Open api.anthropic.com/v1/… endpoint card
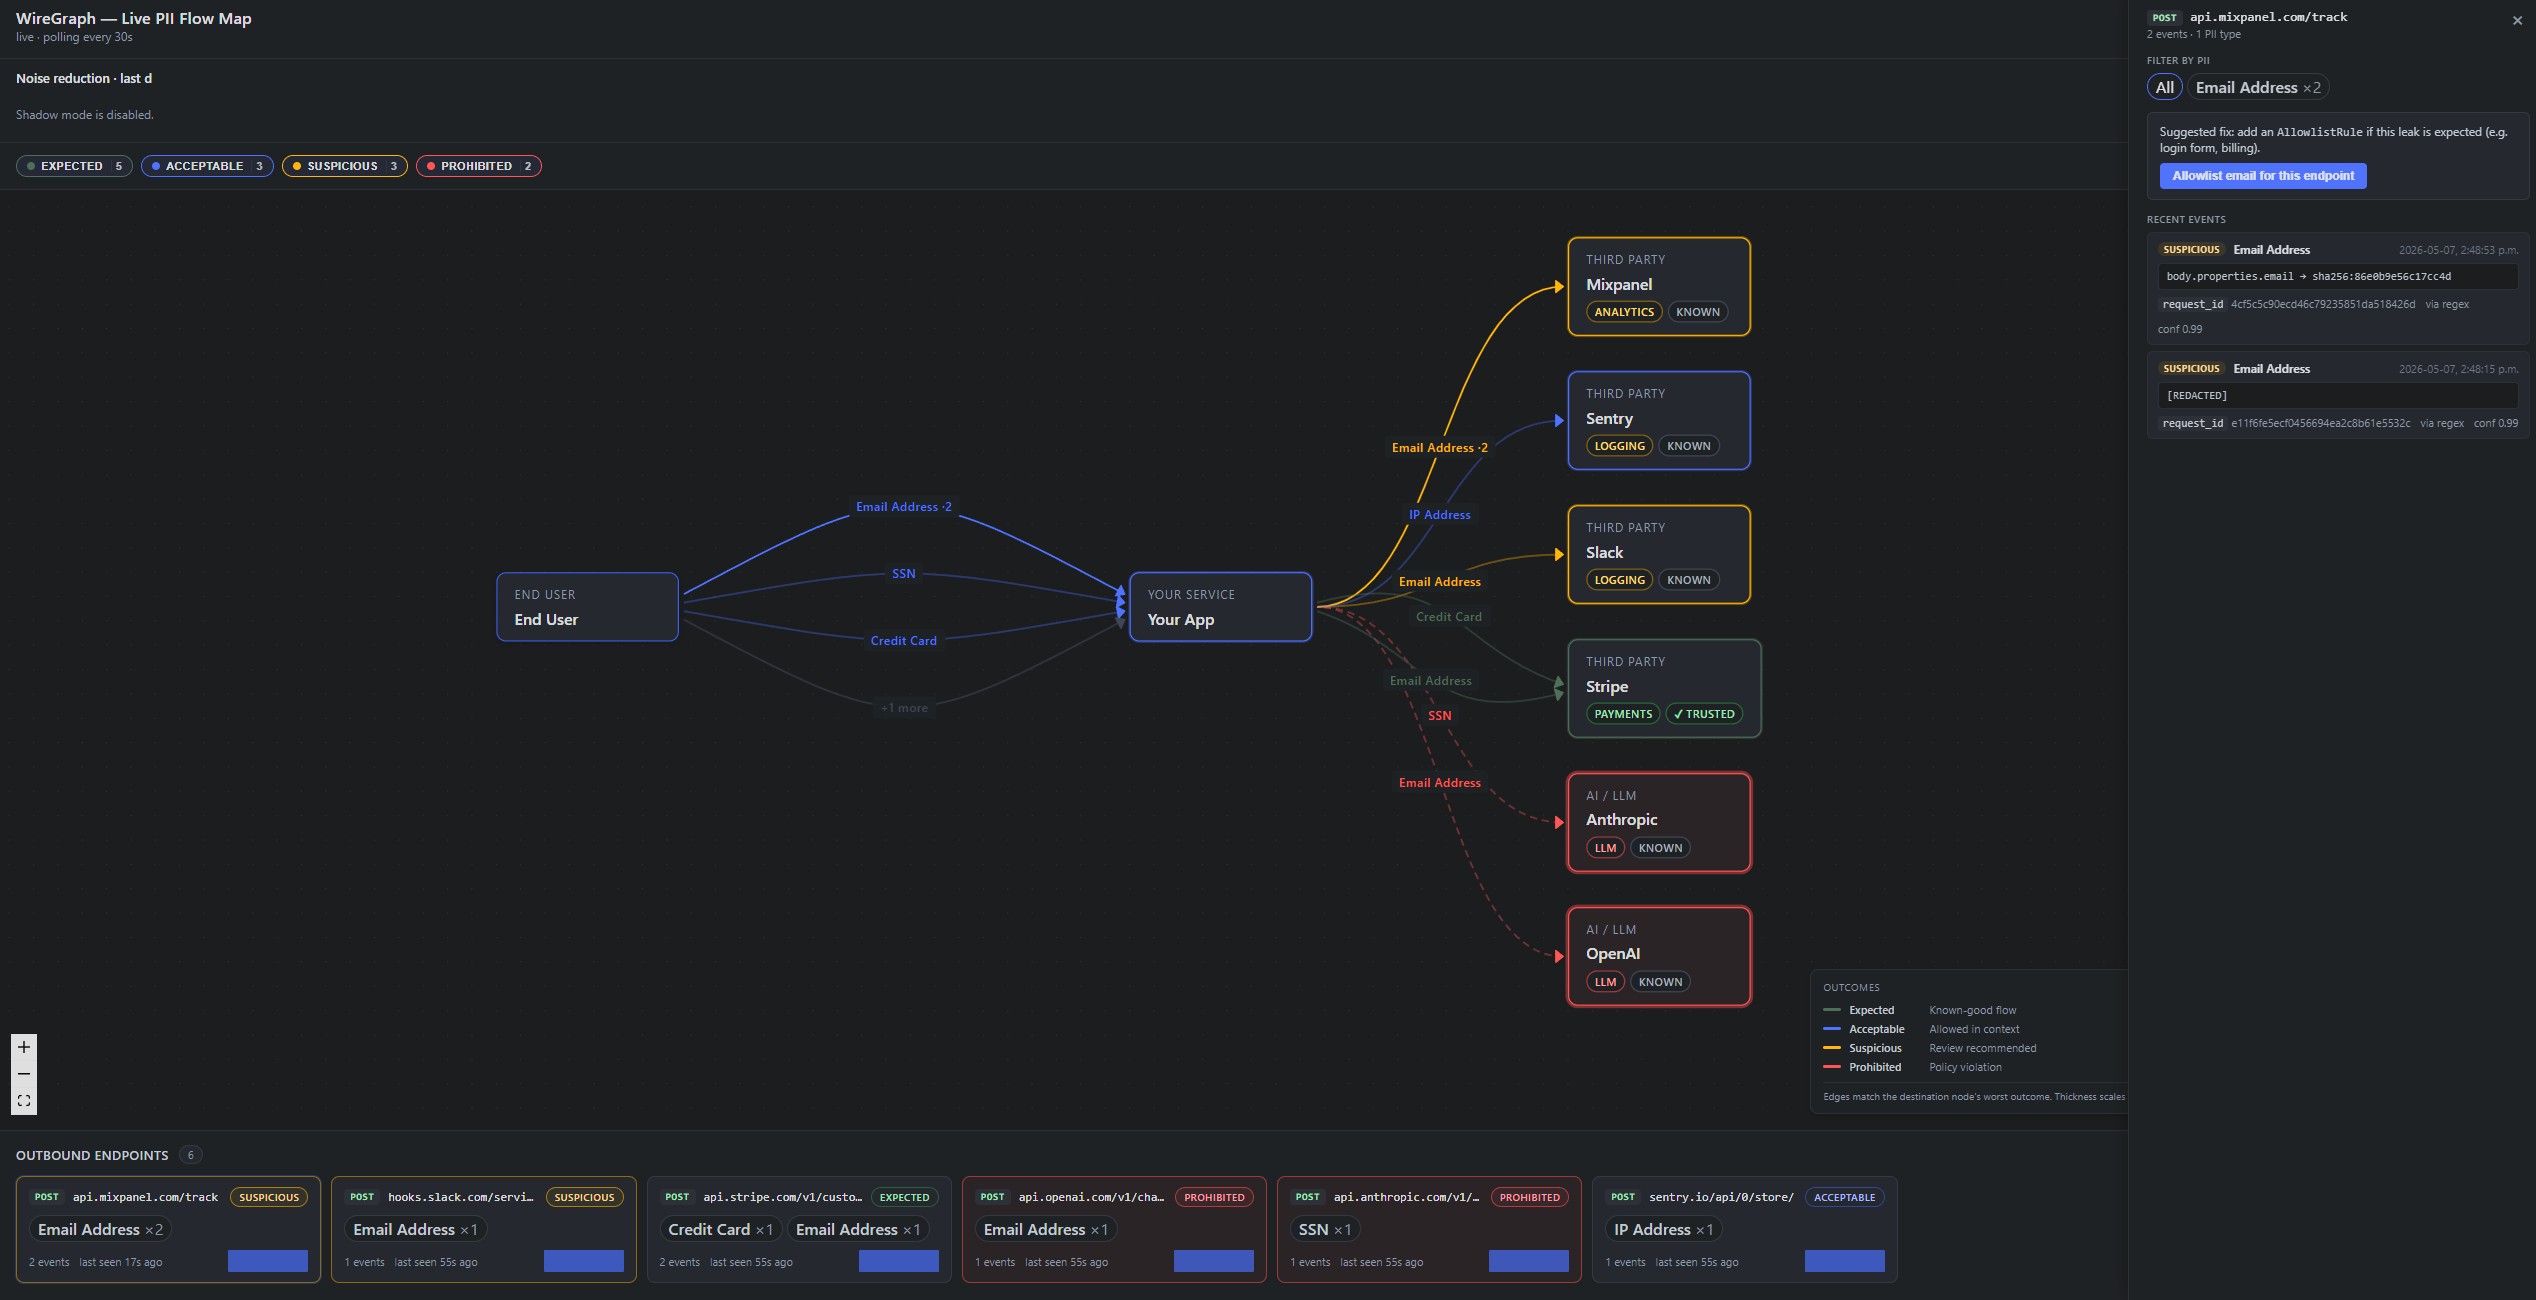This screenshot has height=1300, width=2536. pos(1429,1229)
